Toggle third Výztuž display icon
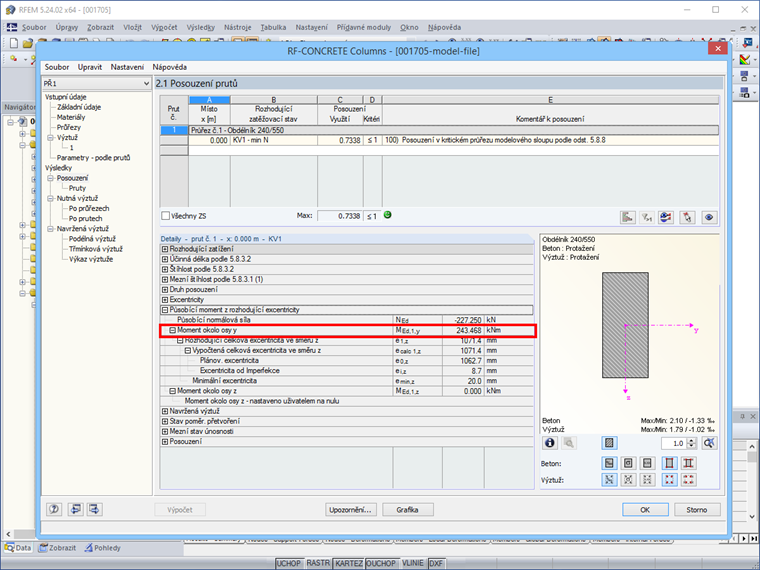 coord(647,479)
